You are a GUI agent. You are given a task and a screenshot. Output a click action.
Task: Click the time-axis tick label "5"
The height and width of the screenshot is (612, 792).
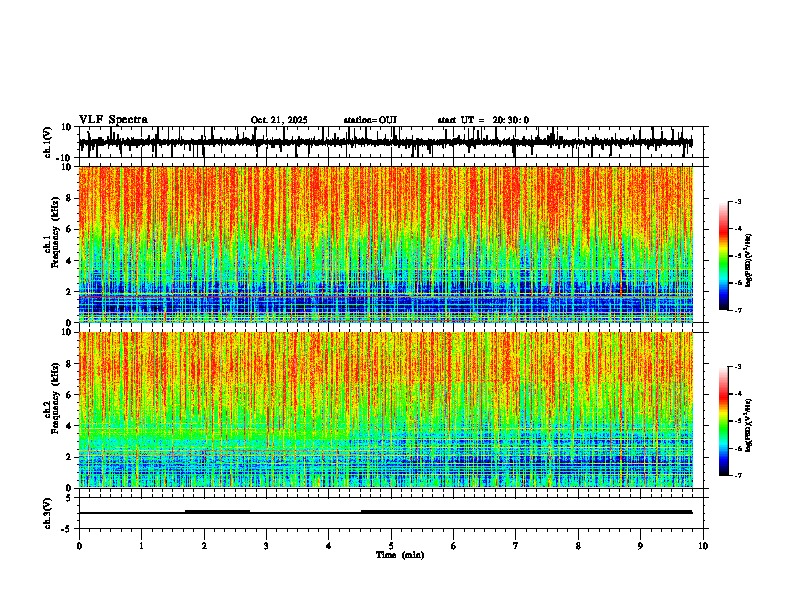[x=391, y=546]
